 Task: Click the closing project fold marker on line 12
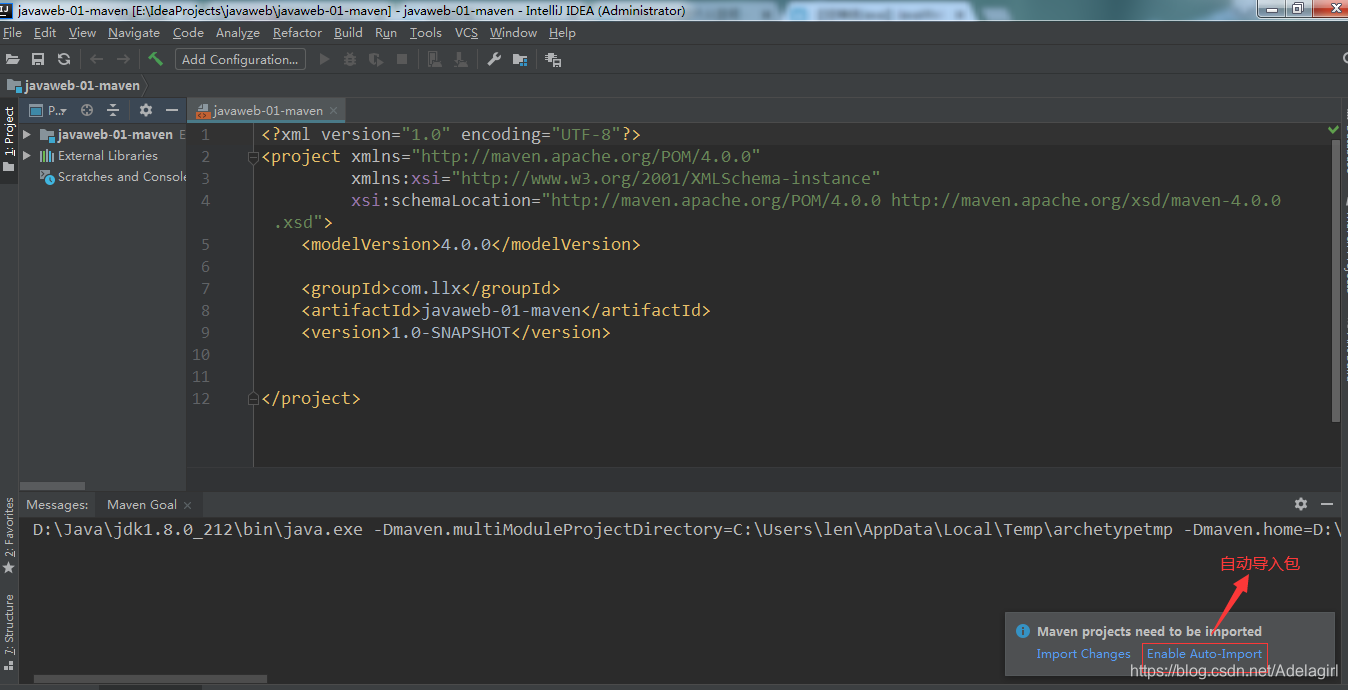point(253,399)
